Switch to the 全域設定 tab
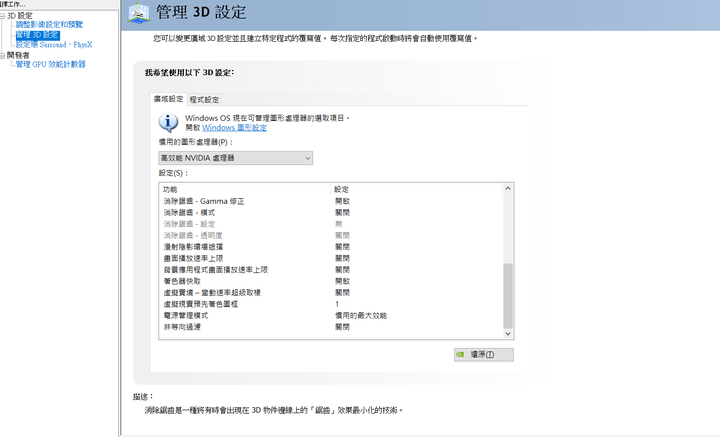The height and width of the screenshot is (437, 720). (x=168, y=99)
